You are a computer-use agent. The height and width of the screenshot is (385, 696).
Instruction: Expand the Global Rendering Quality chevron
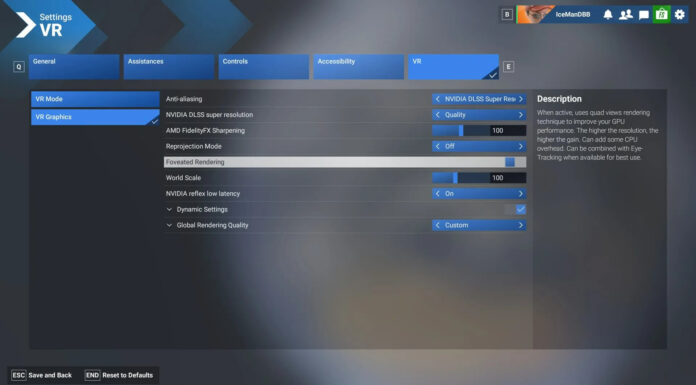(x=169, y=225)
